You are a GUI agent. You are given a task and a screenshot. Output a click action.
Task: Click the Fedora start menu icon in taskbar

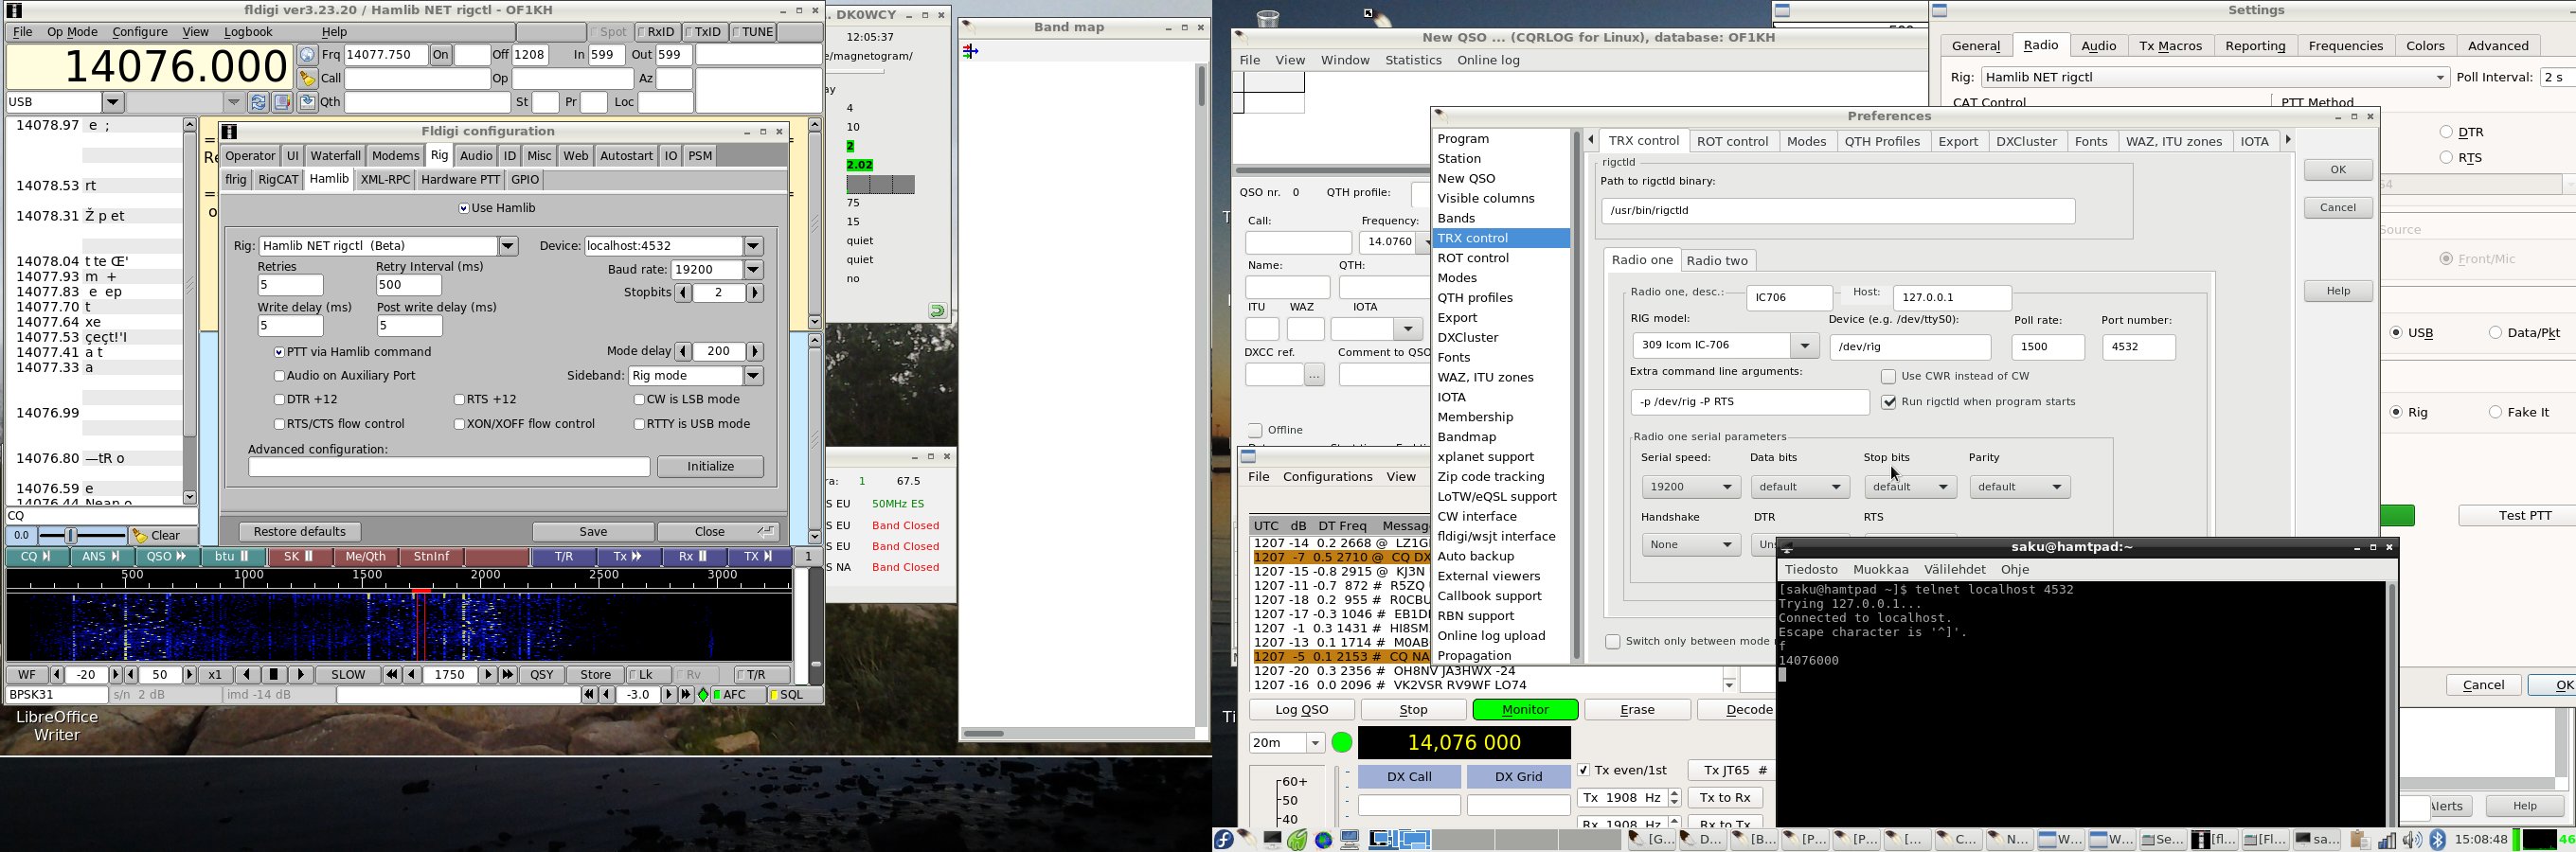click(1224, 840)
